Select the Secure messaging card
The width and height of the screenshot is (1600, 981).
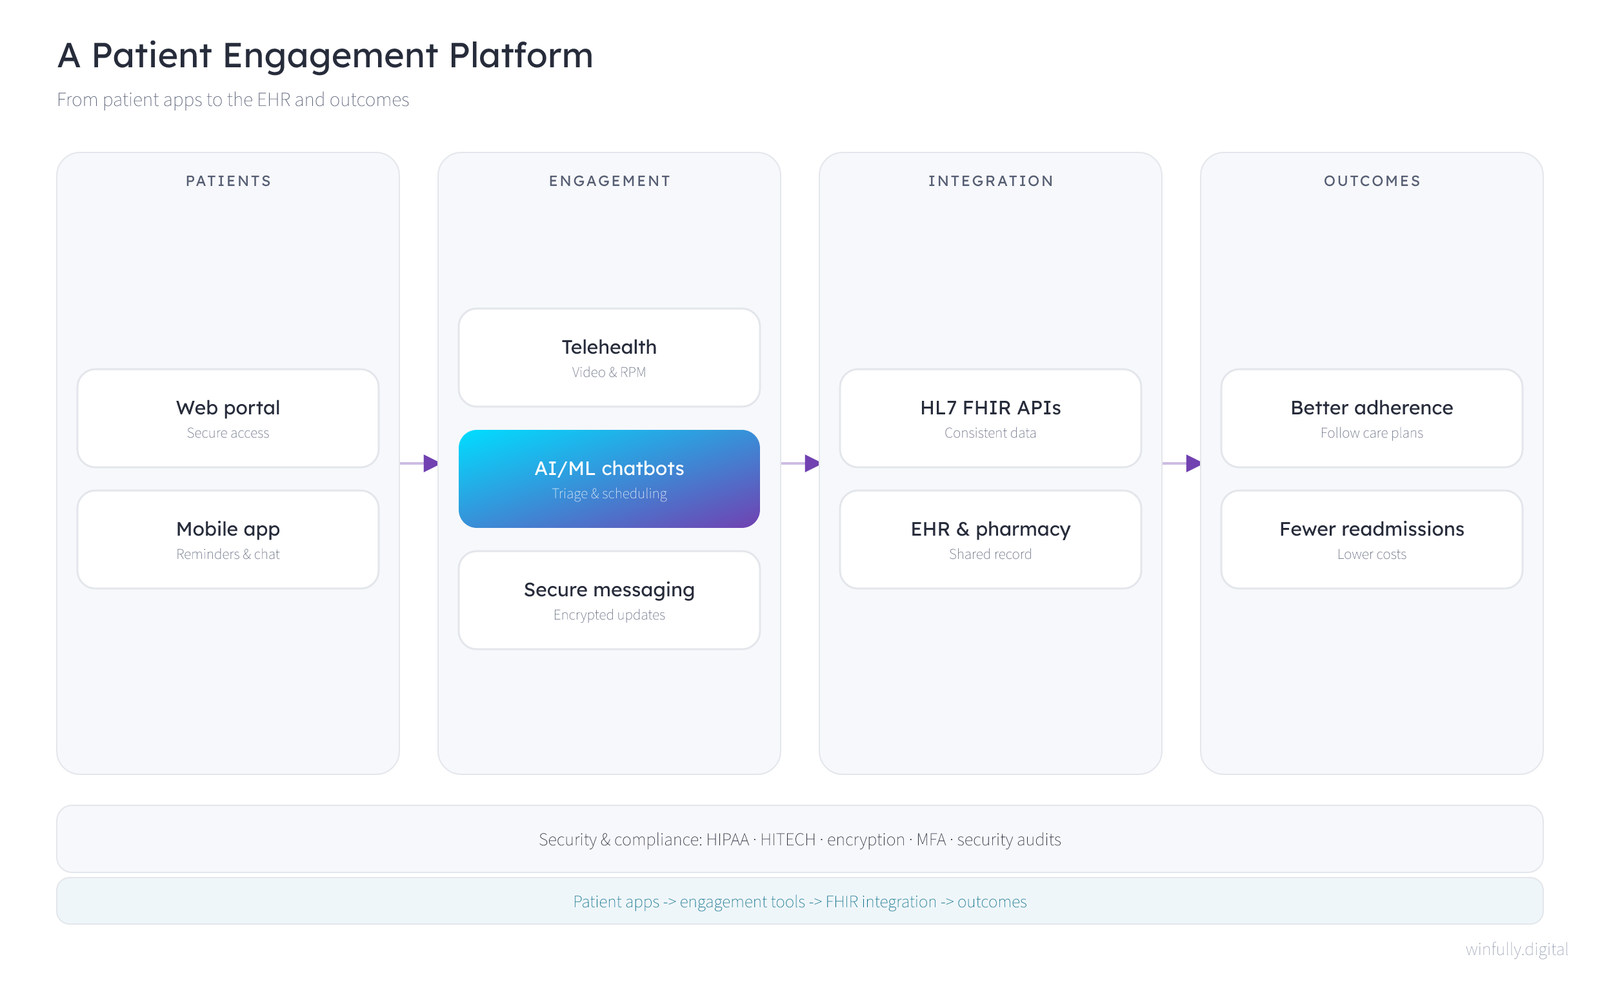coord(609,600)
